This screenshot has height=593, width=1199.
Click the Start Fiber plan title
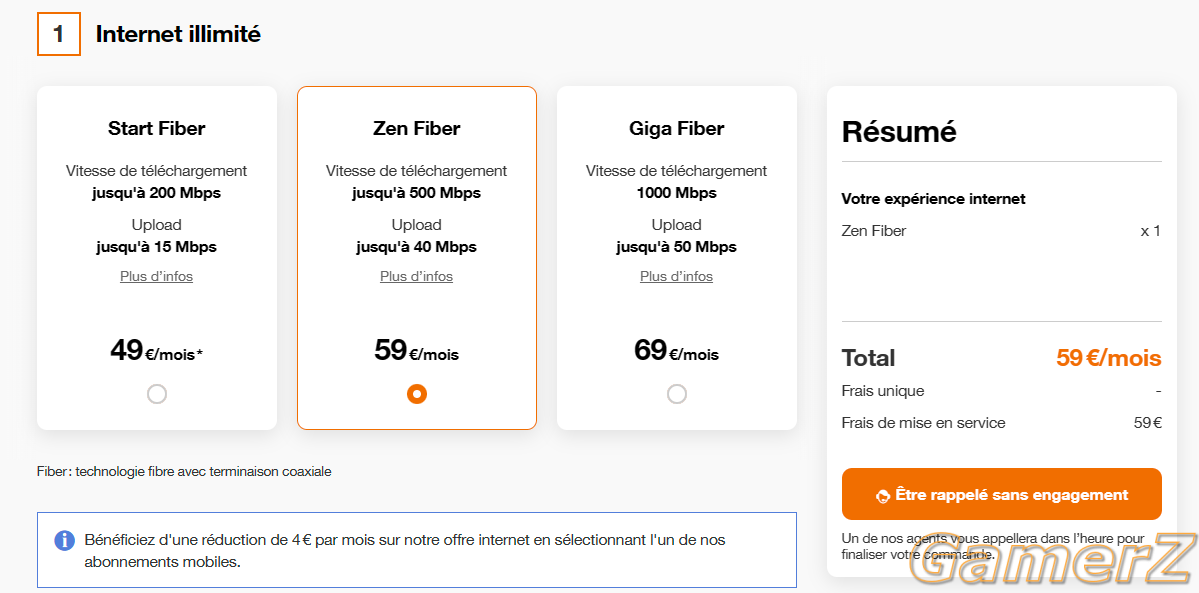click(157, 128)
